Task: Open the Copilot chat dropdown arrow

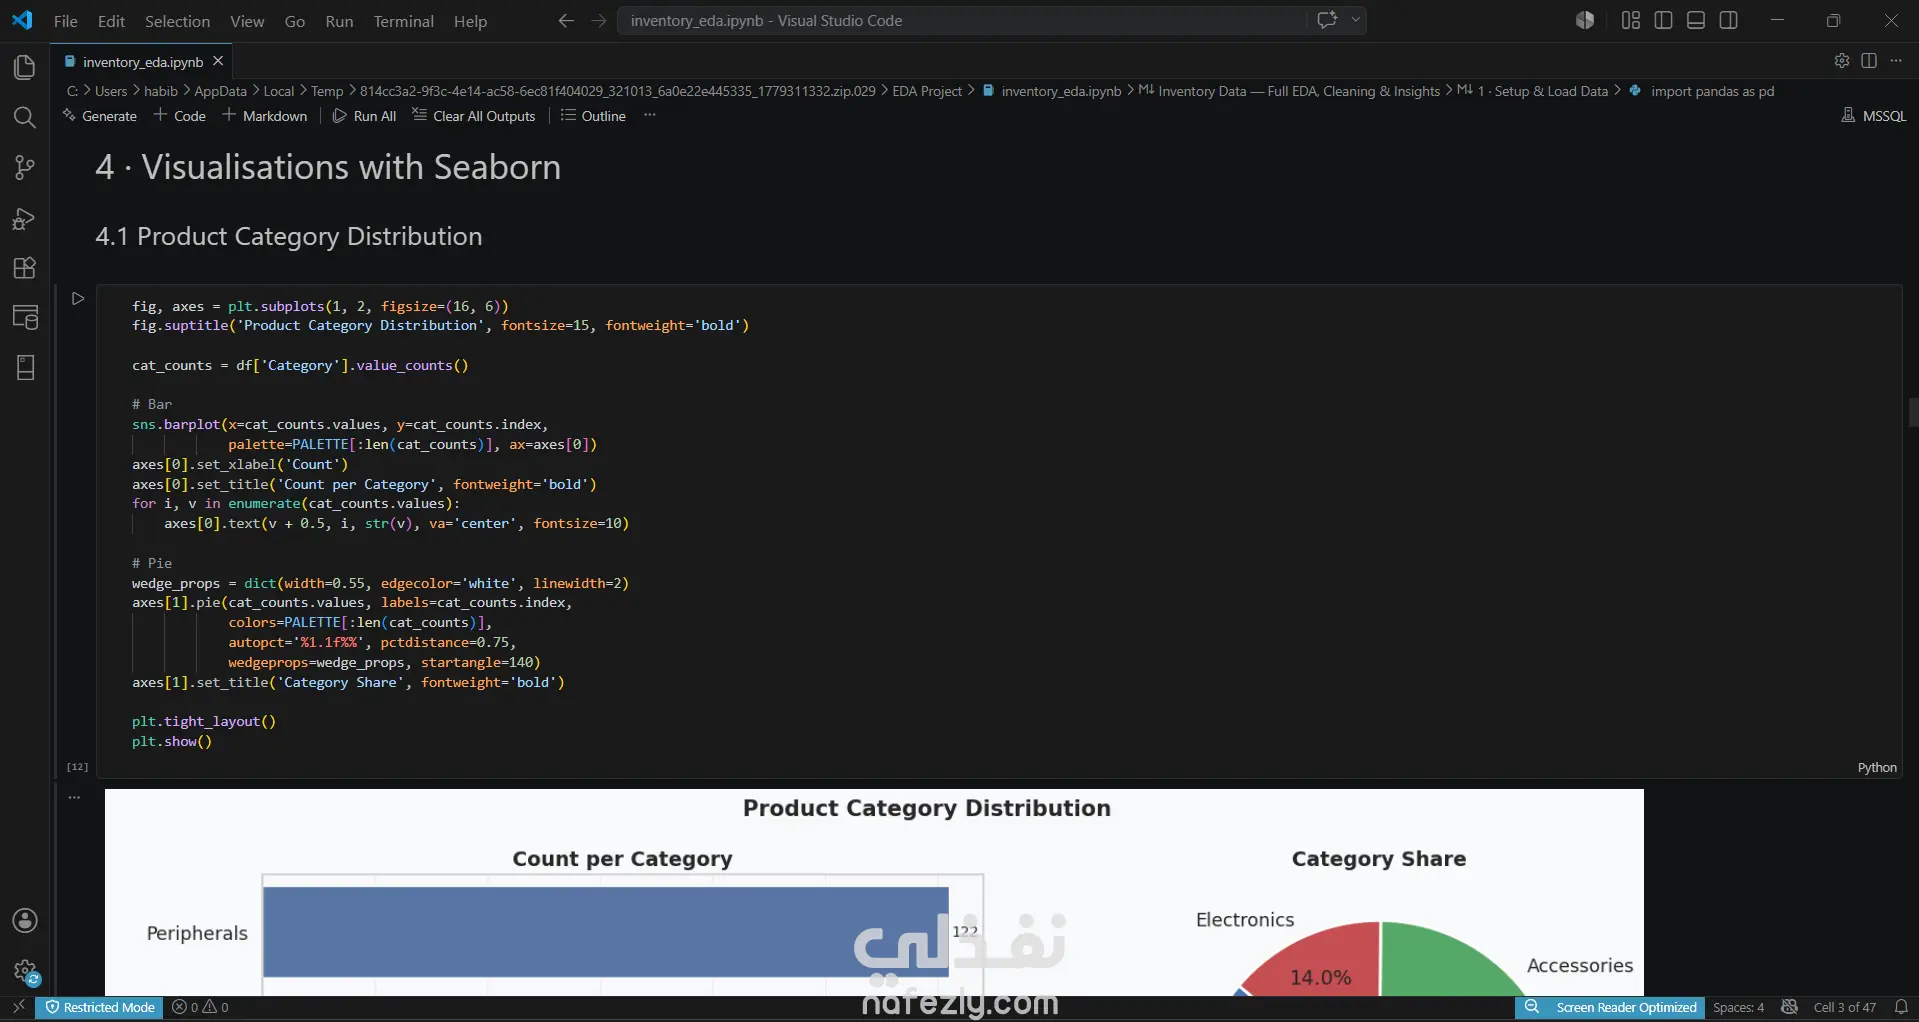Action: [1356, 20]
